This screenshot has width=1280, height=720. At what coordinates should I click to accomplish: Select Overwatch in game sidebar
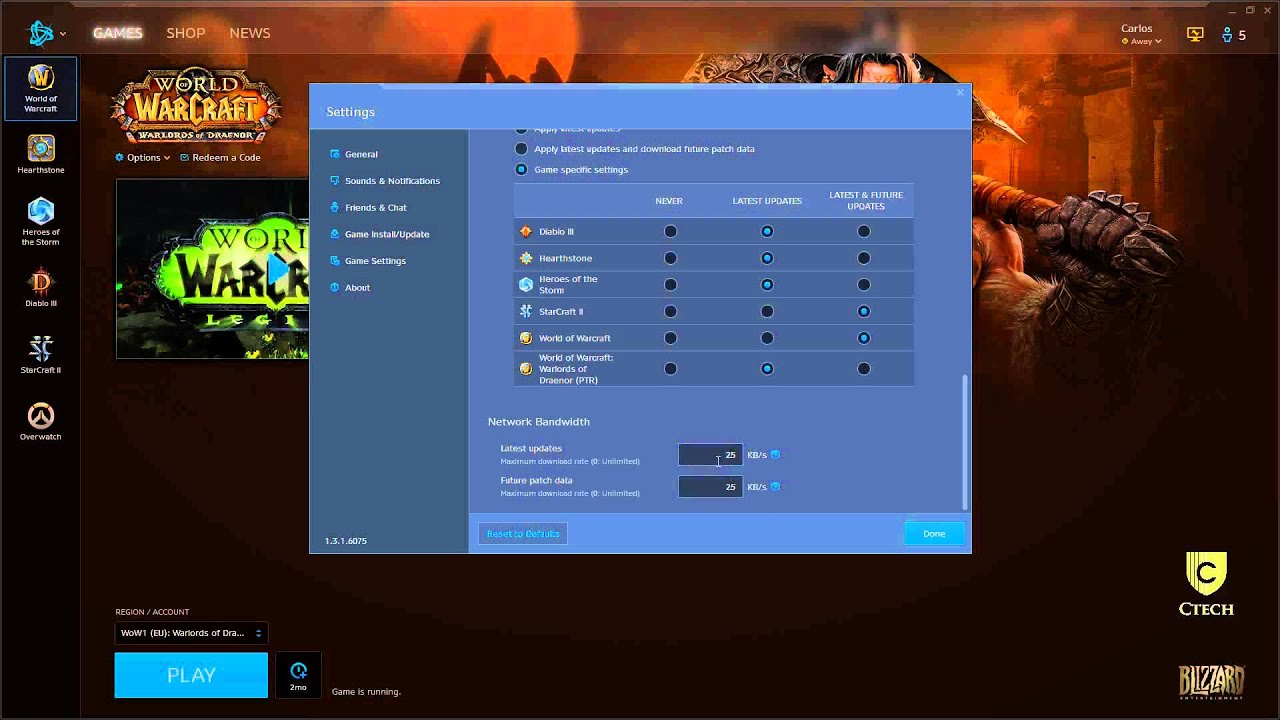pyautogui.click(x=41, y=422)
